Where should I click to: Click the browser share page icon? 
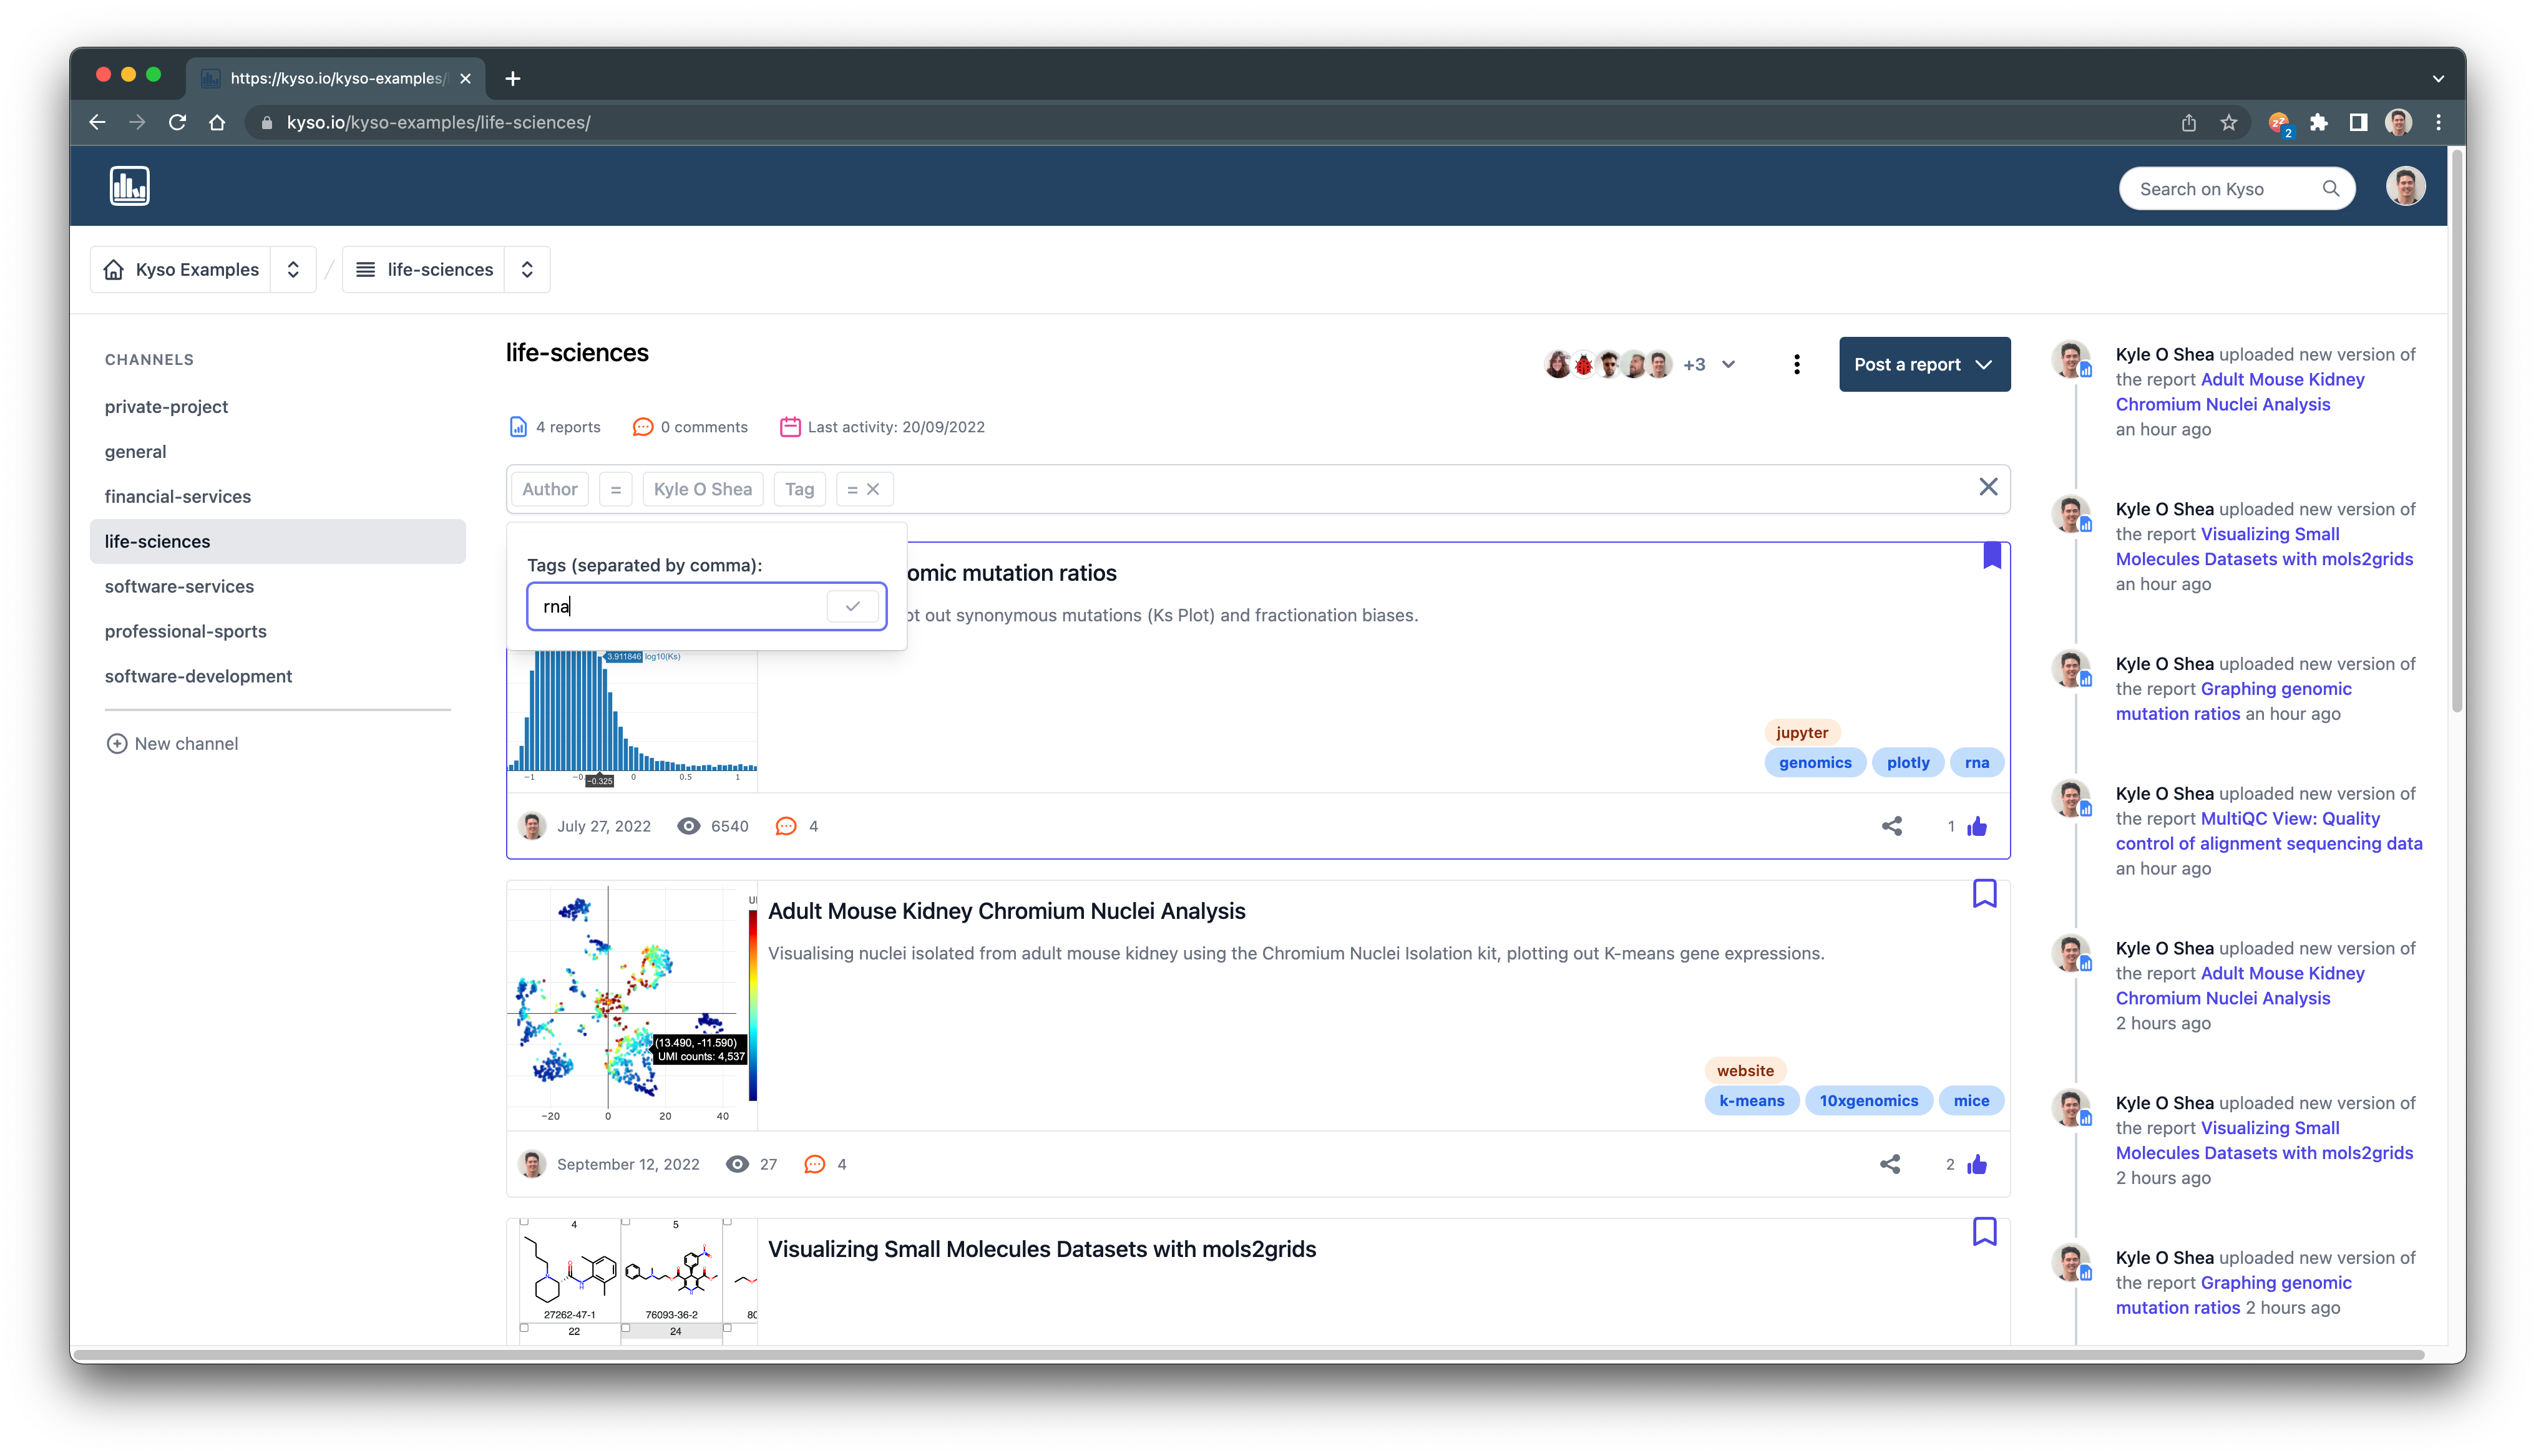pyautogui.click(x=2189, y=122)
